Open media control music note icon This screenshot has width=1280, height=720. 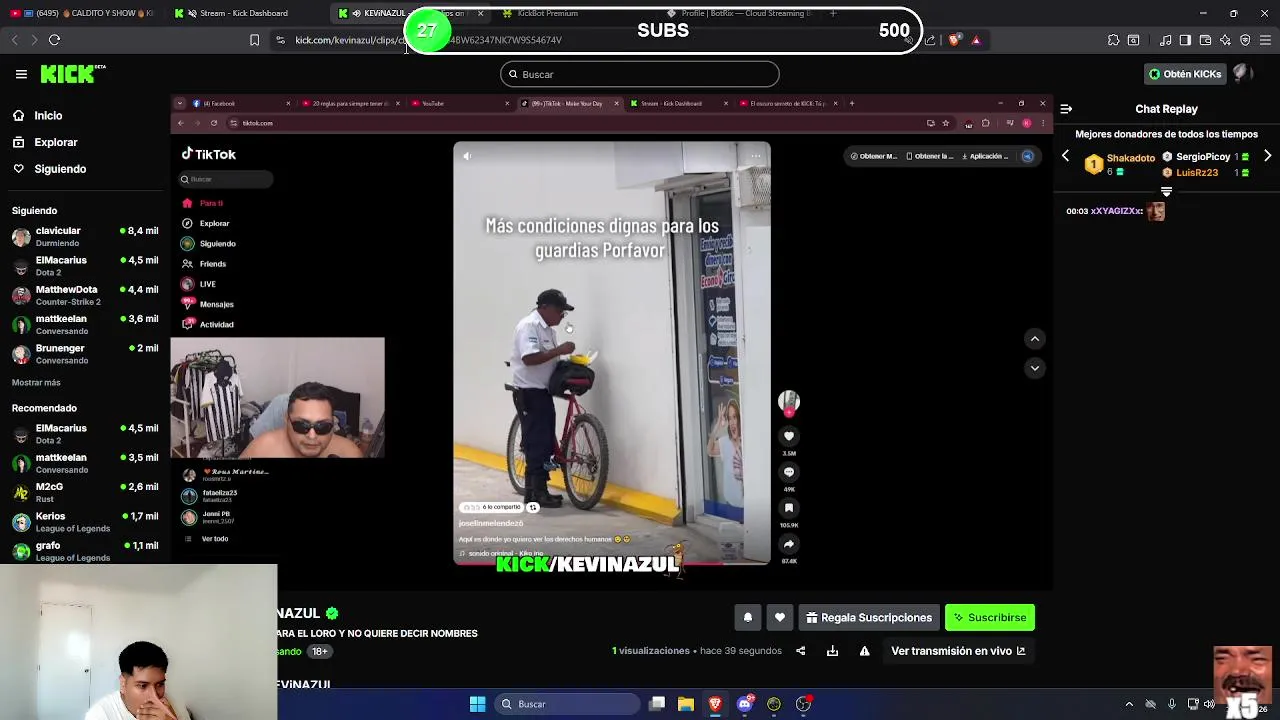1166,40
